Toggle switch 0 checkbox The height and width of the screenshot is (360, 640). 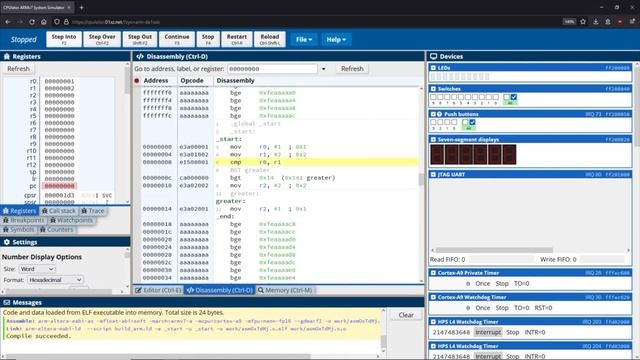click(496, 97)
